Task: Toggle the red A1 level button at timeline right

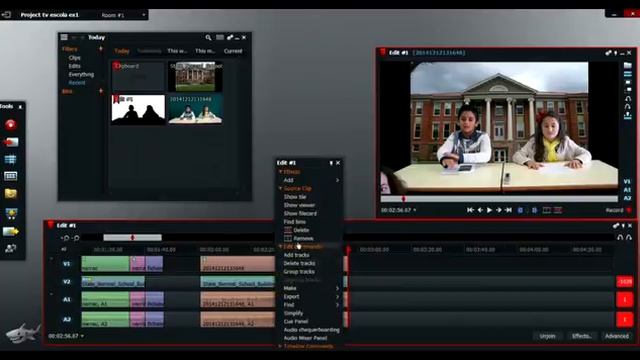Action: coord(624,300)
